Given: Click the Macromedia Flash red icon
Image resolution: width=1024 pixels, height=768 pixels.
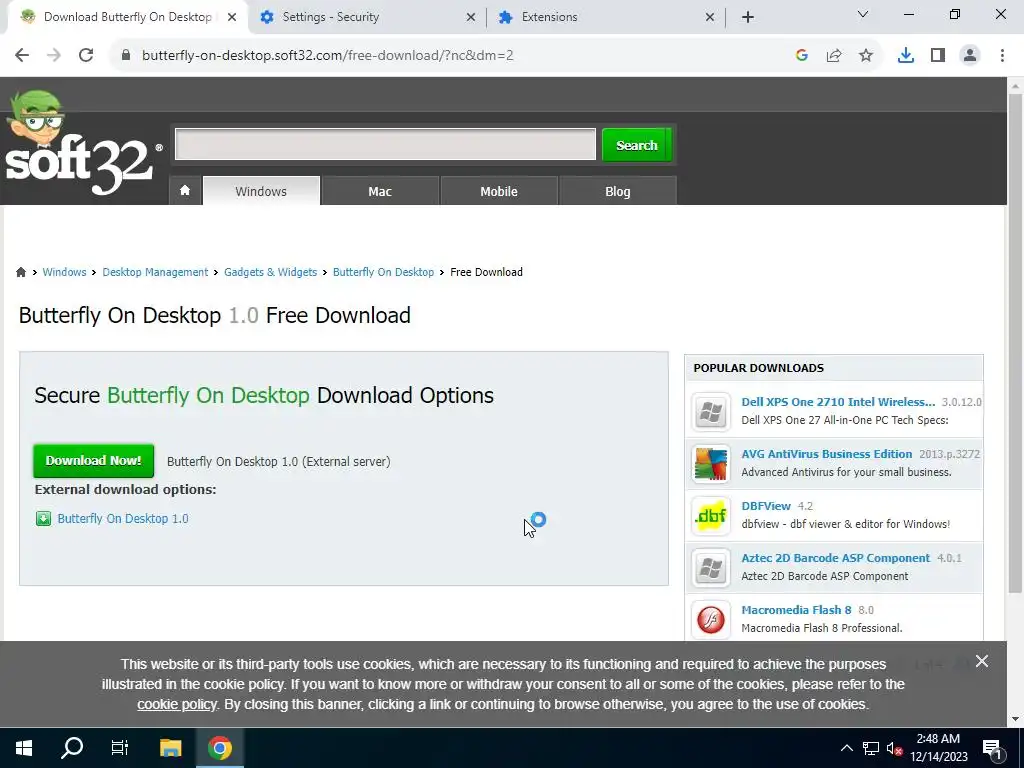Looking at the screenshot, I should 711,620.
